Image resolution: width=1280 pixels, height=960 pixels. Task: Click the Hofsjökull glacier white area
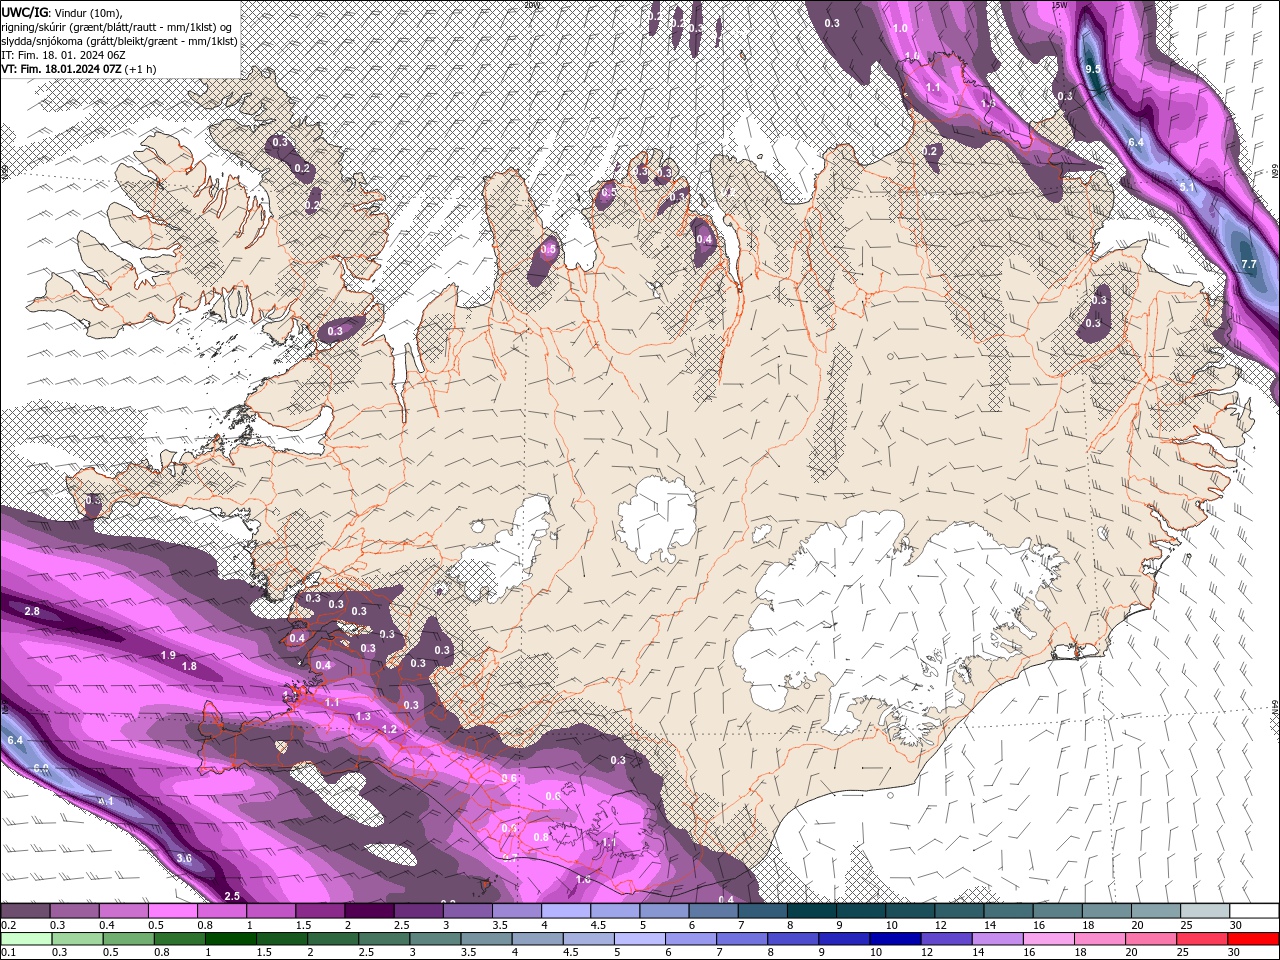point(657,519)
